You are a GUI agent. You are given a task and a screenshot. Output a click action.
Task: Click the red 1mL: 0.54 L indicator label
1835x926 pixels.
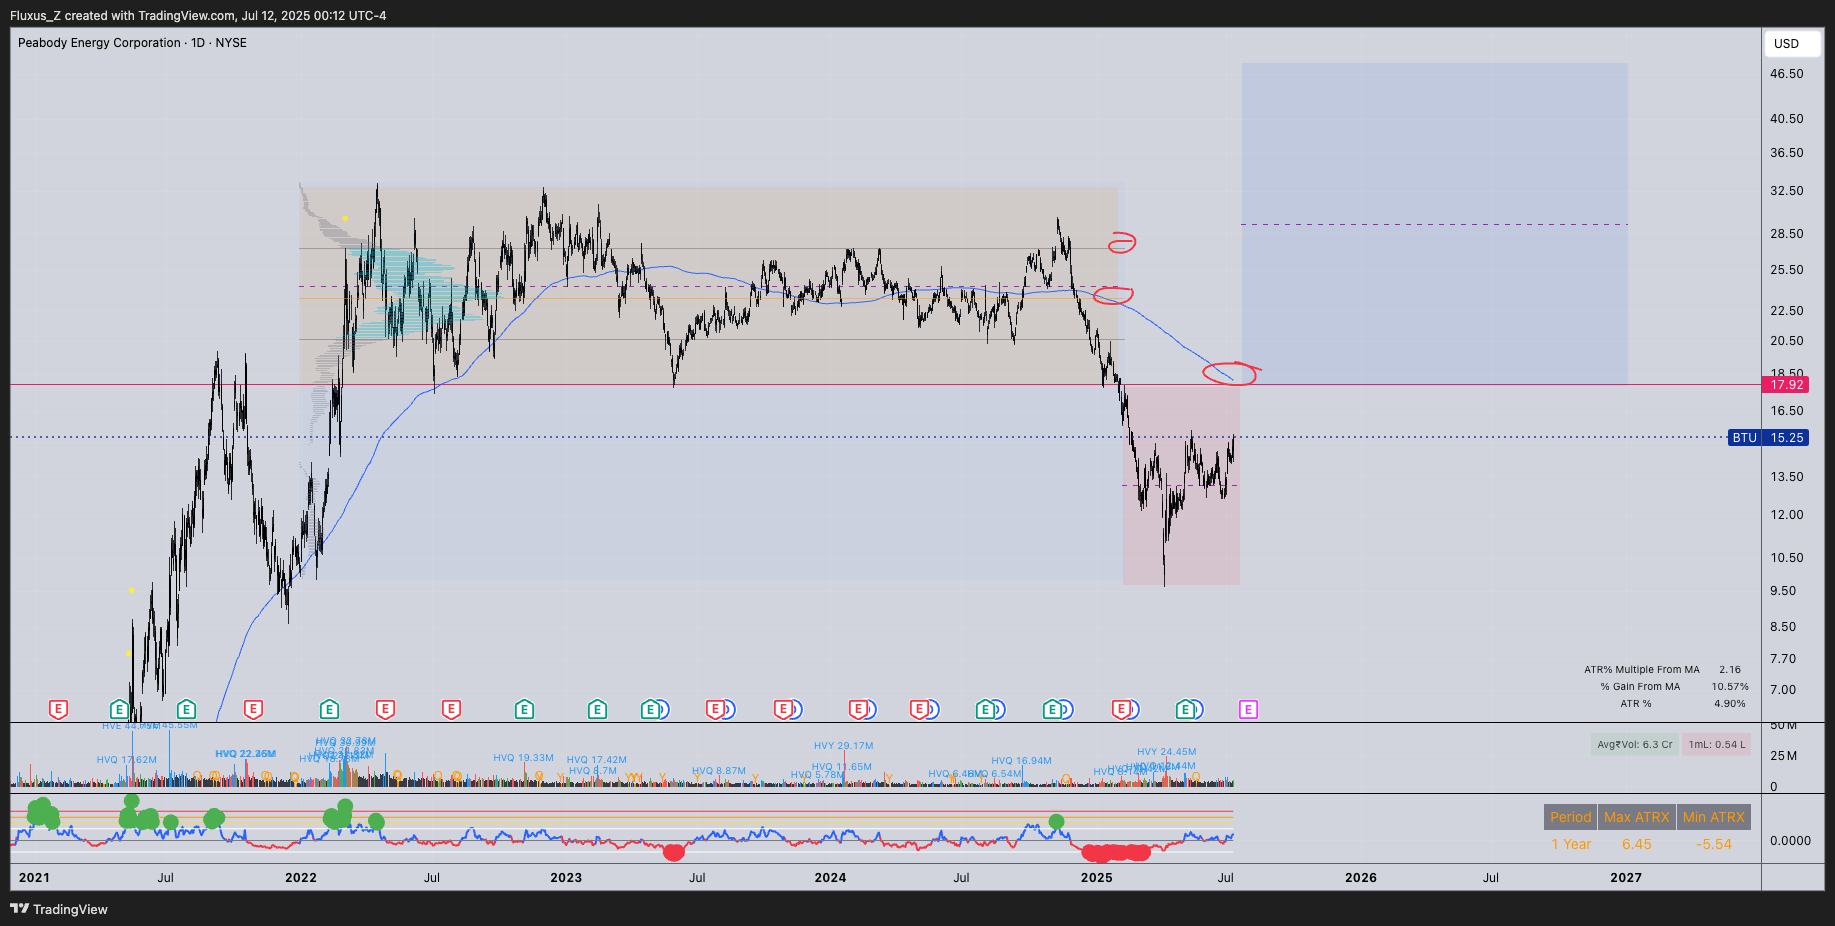1717,745
